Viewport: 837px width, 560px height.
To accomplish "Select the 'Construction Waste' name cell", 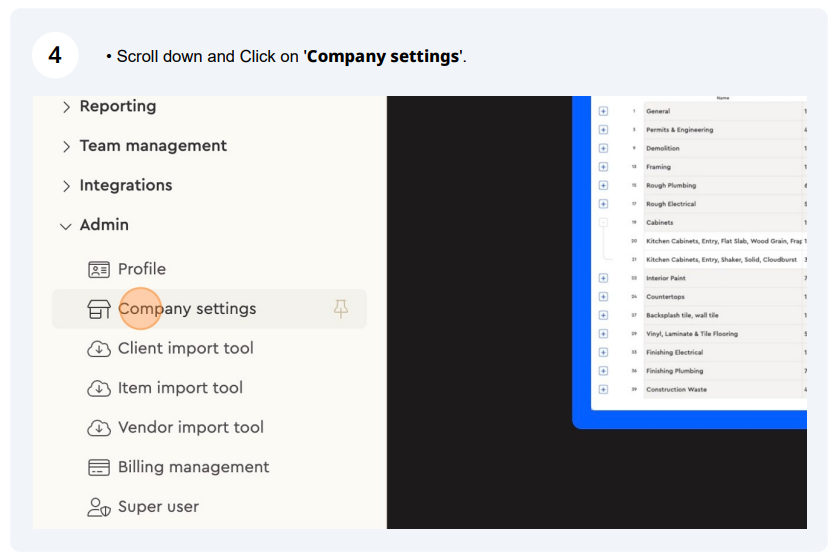I will pos(723,390).
